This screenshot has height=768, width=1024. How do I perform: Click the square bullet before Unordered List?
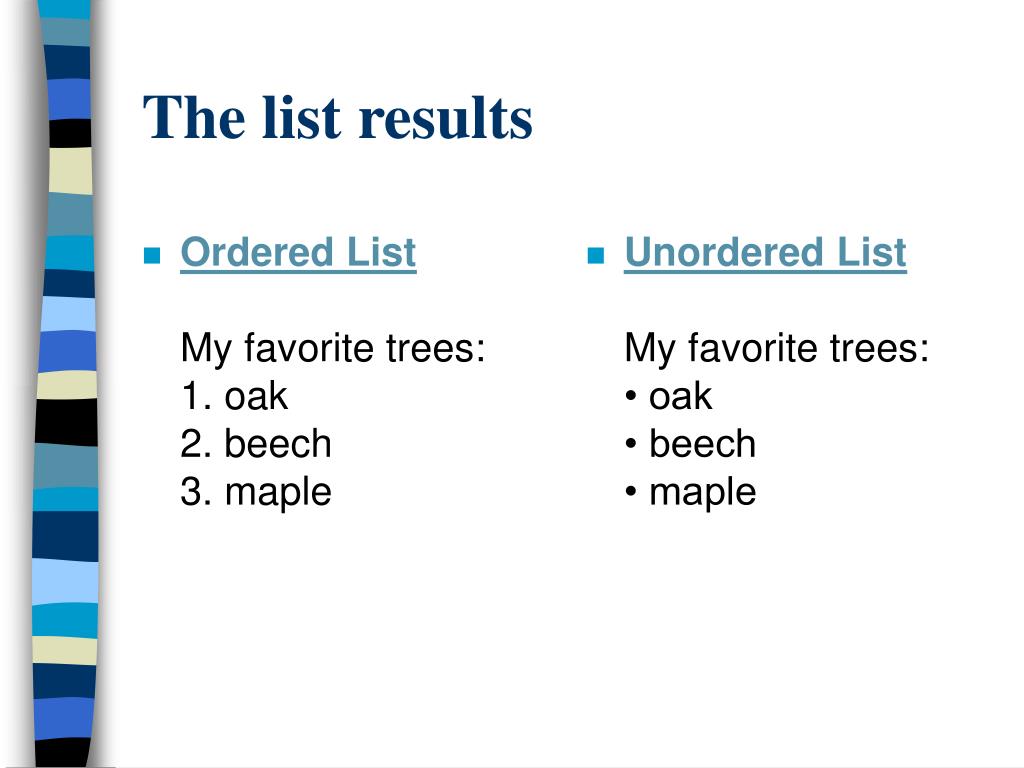pos(596,255)
